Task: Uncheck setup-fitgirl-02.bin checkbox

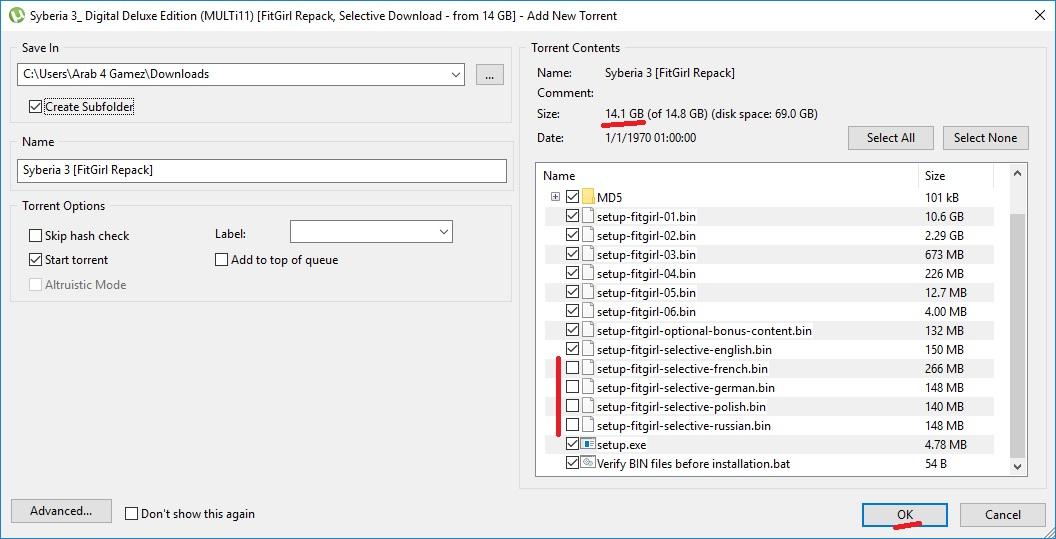Action: [572, 235]
